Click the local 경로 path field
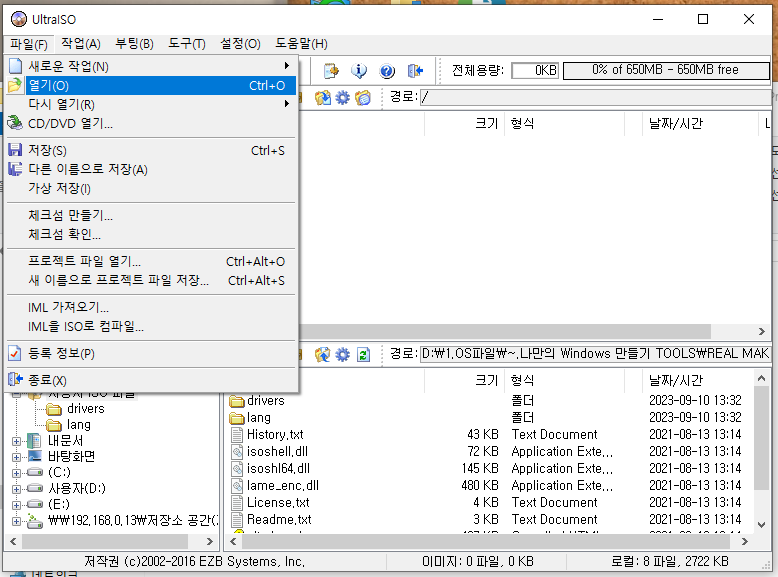This screenshot has height=577, width=778. coord(595,354)
